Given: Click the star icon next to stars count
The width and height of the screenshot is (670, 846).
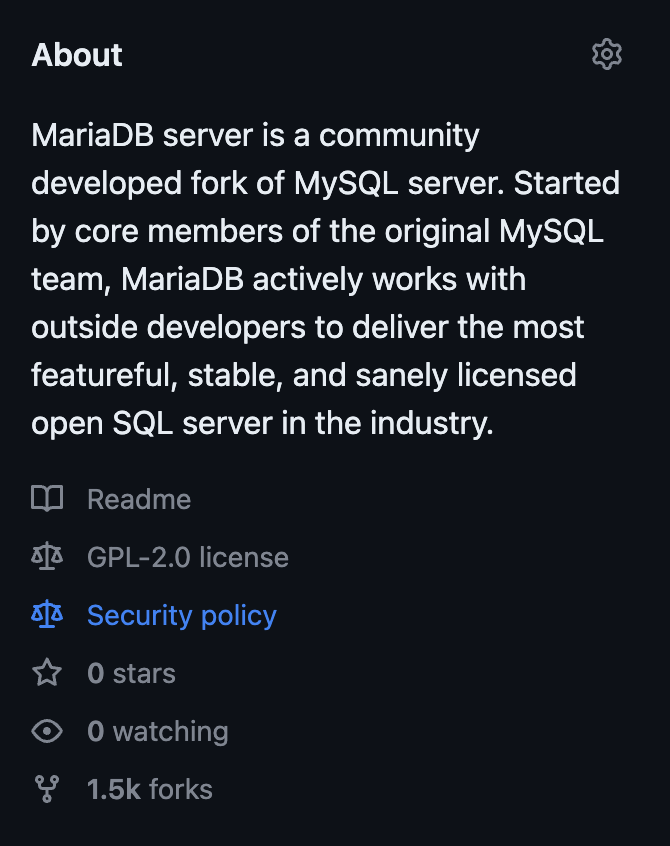Looking at the screenshot, I should coord(47,672).
